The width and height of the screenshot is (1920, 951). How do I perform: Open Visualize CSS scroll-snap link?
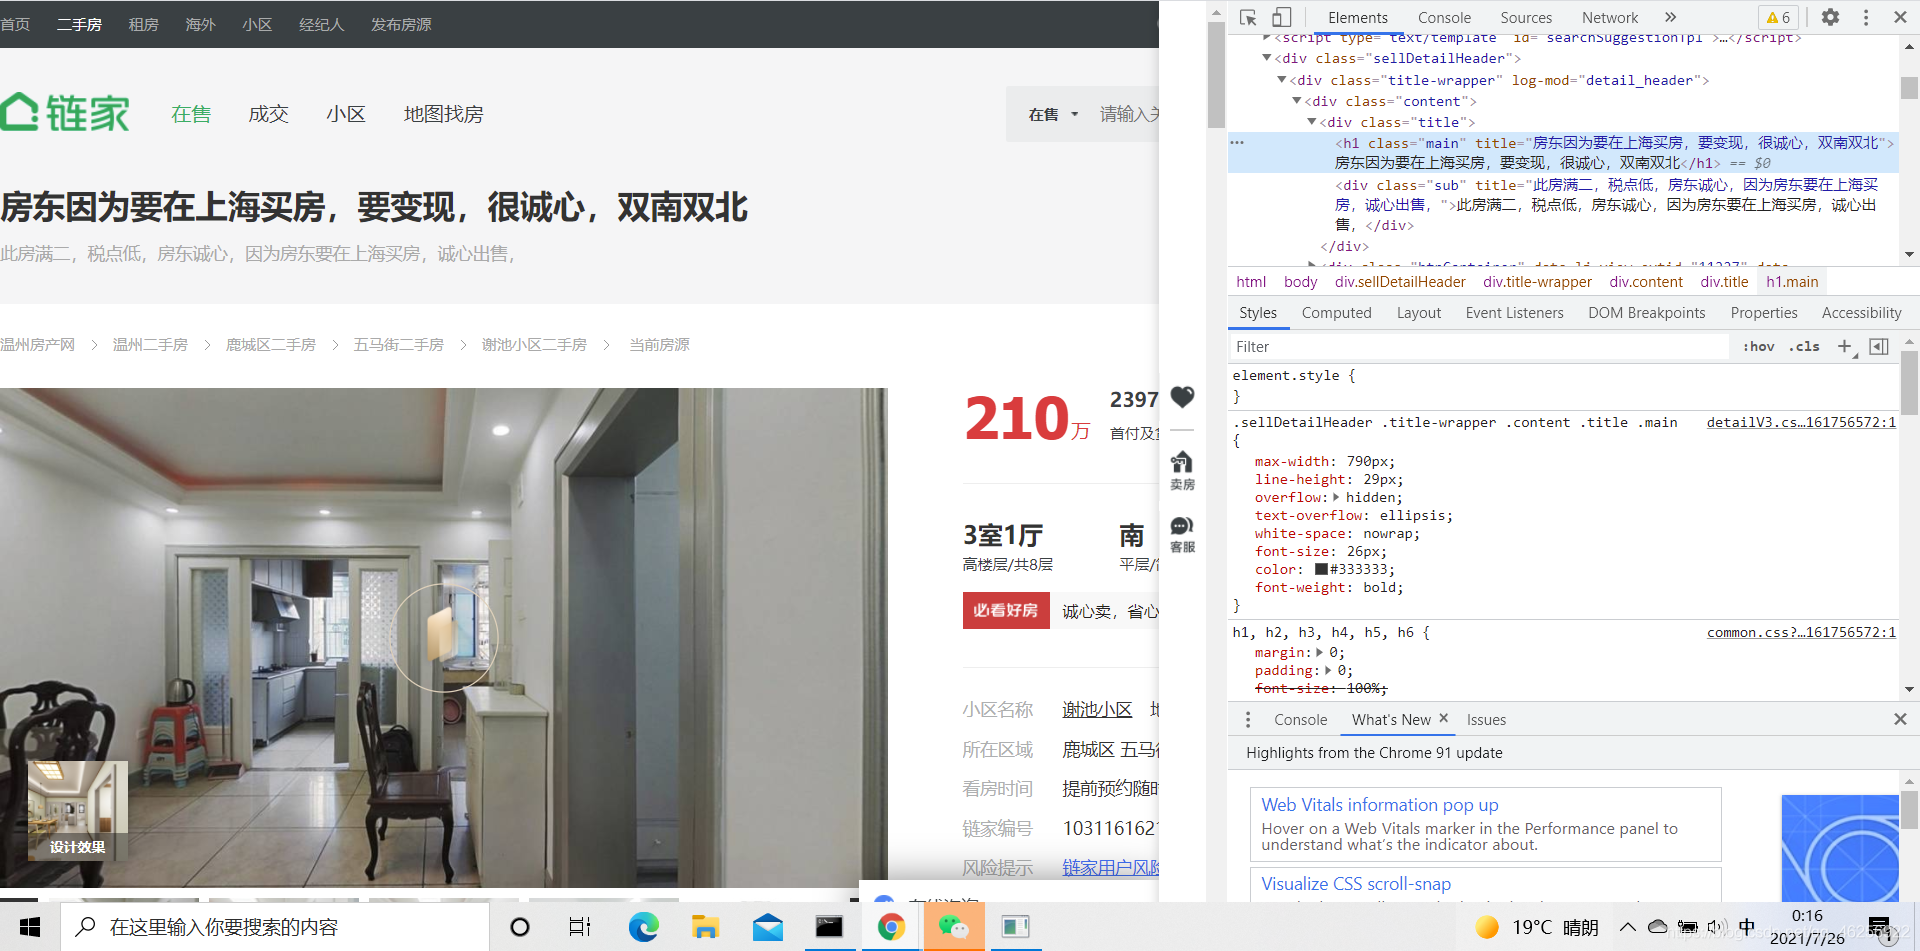click(x=1355, y=884)
